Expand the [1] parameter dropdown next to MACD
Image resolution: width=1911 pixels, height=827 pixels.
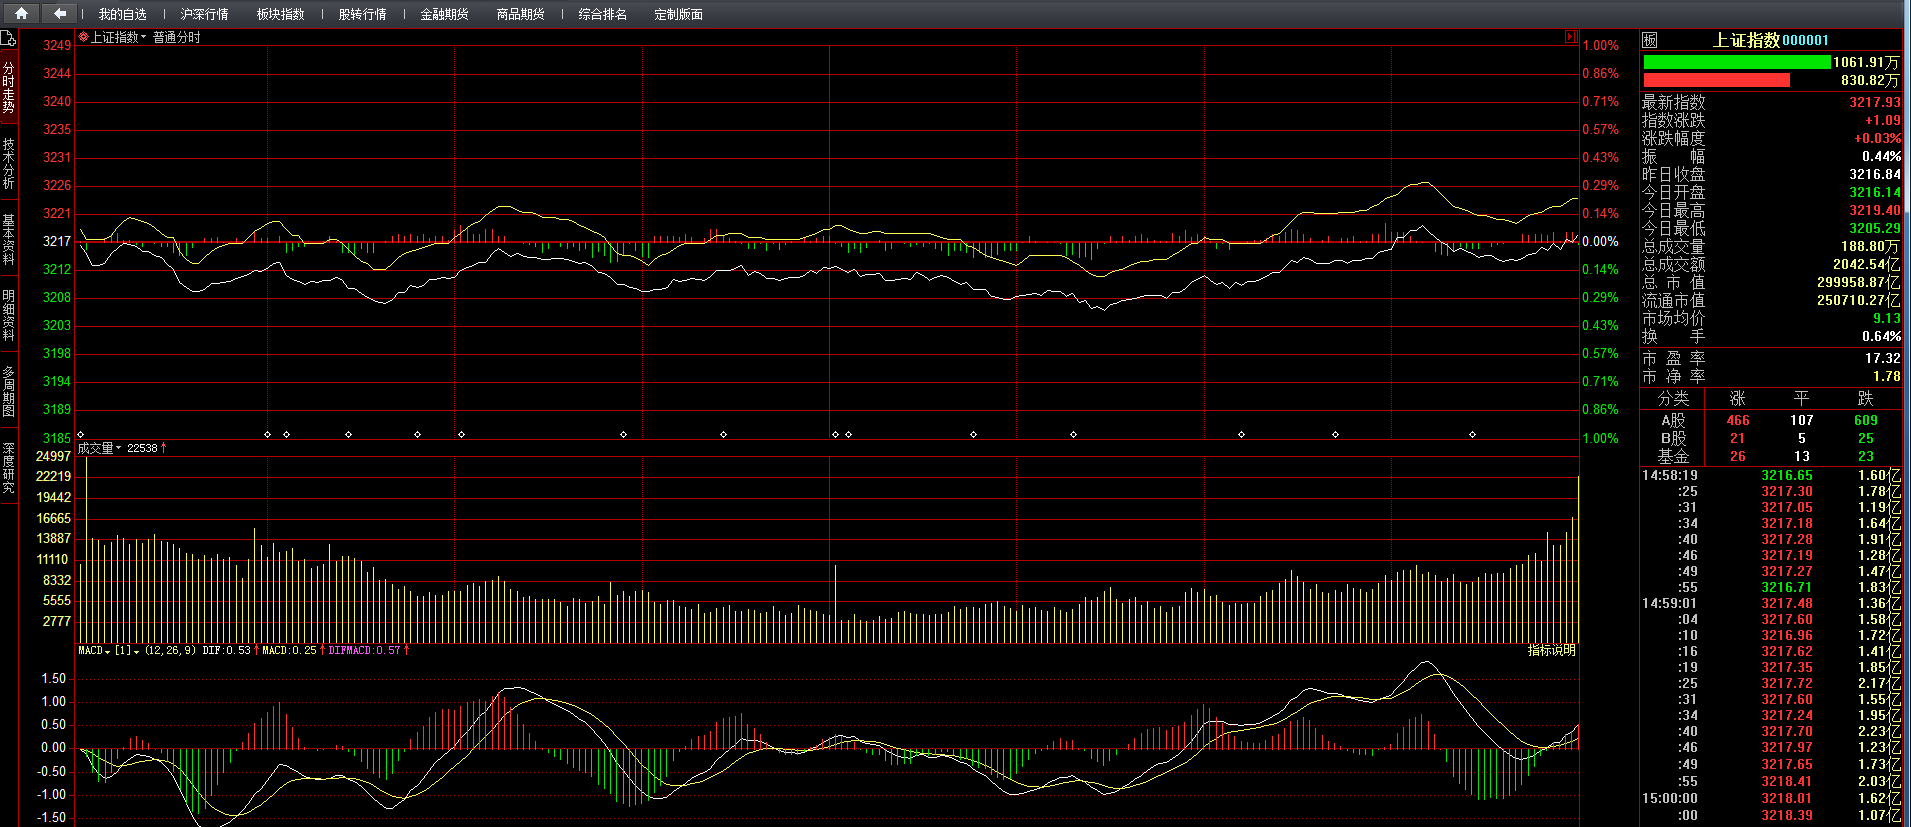coord(136,651)
